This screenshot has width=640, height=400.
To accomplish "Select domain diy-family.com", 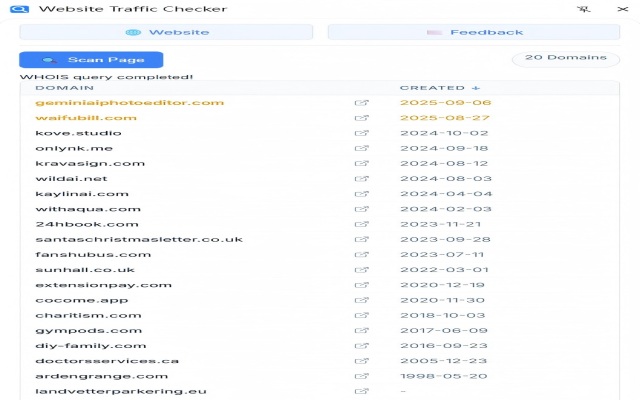I will tap(91, 346).
